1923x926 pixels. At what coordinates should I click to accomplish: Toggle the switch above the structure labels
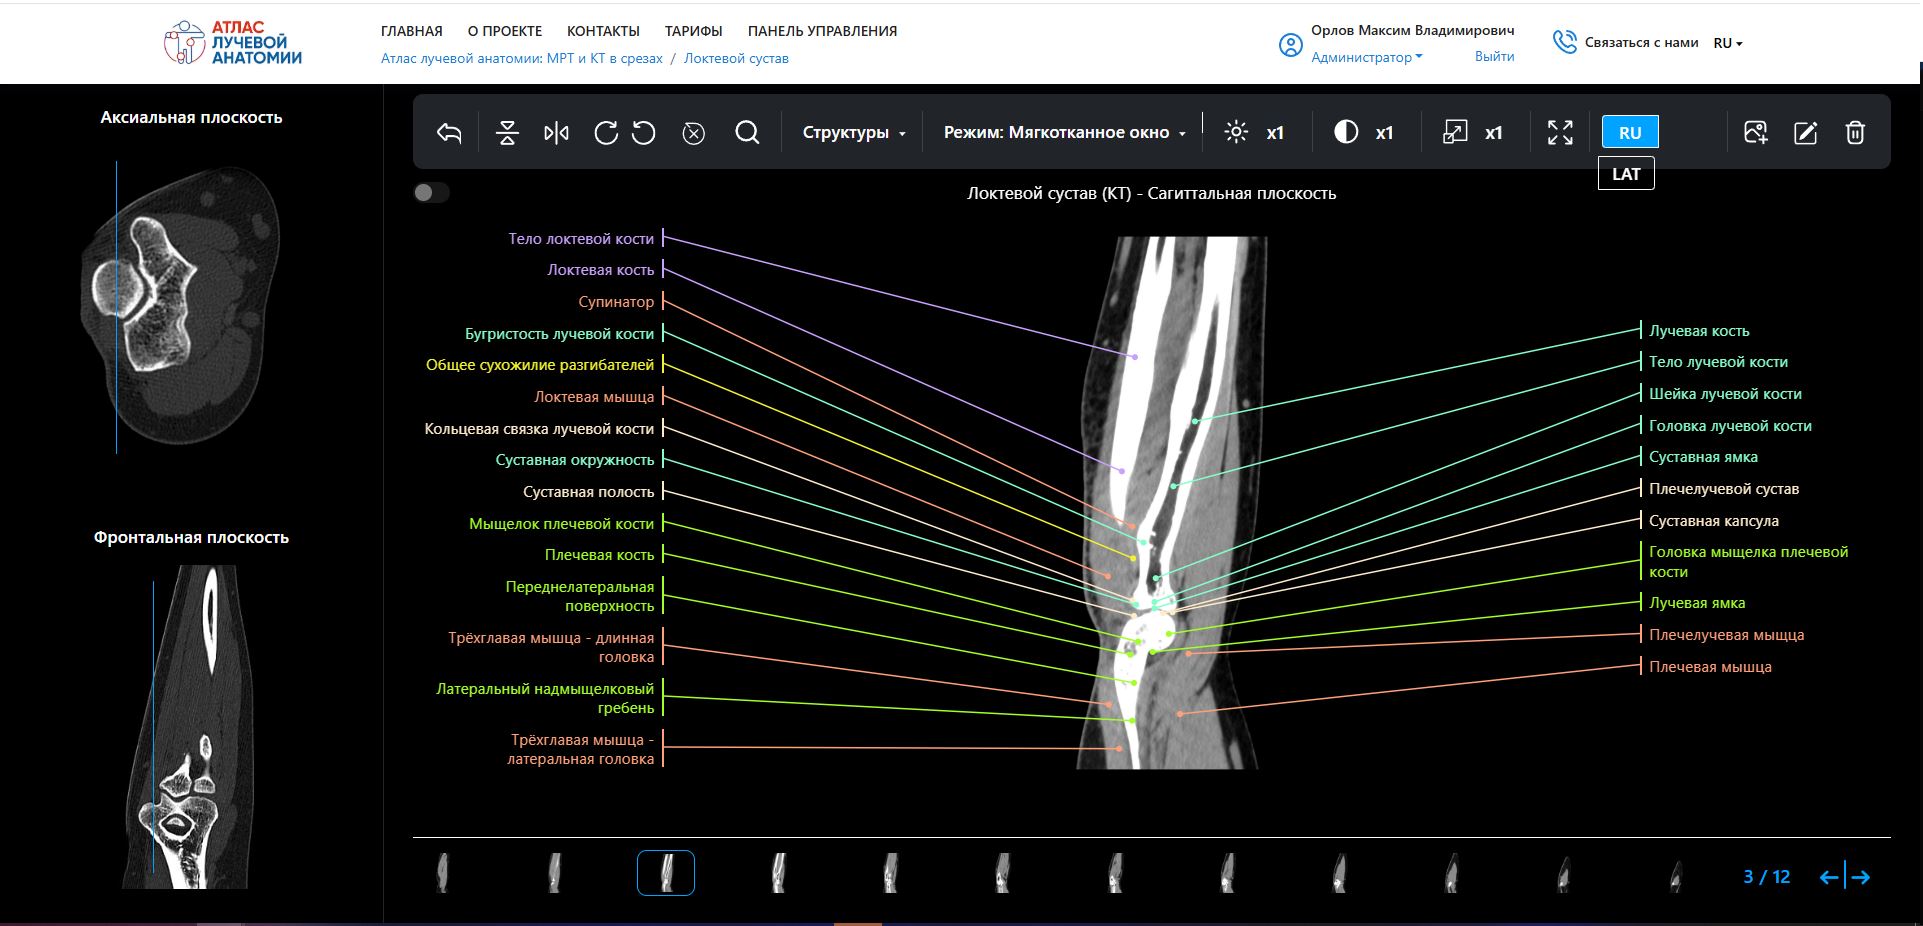[431, 193]
